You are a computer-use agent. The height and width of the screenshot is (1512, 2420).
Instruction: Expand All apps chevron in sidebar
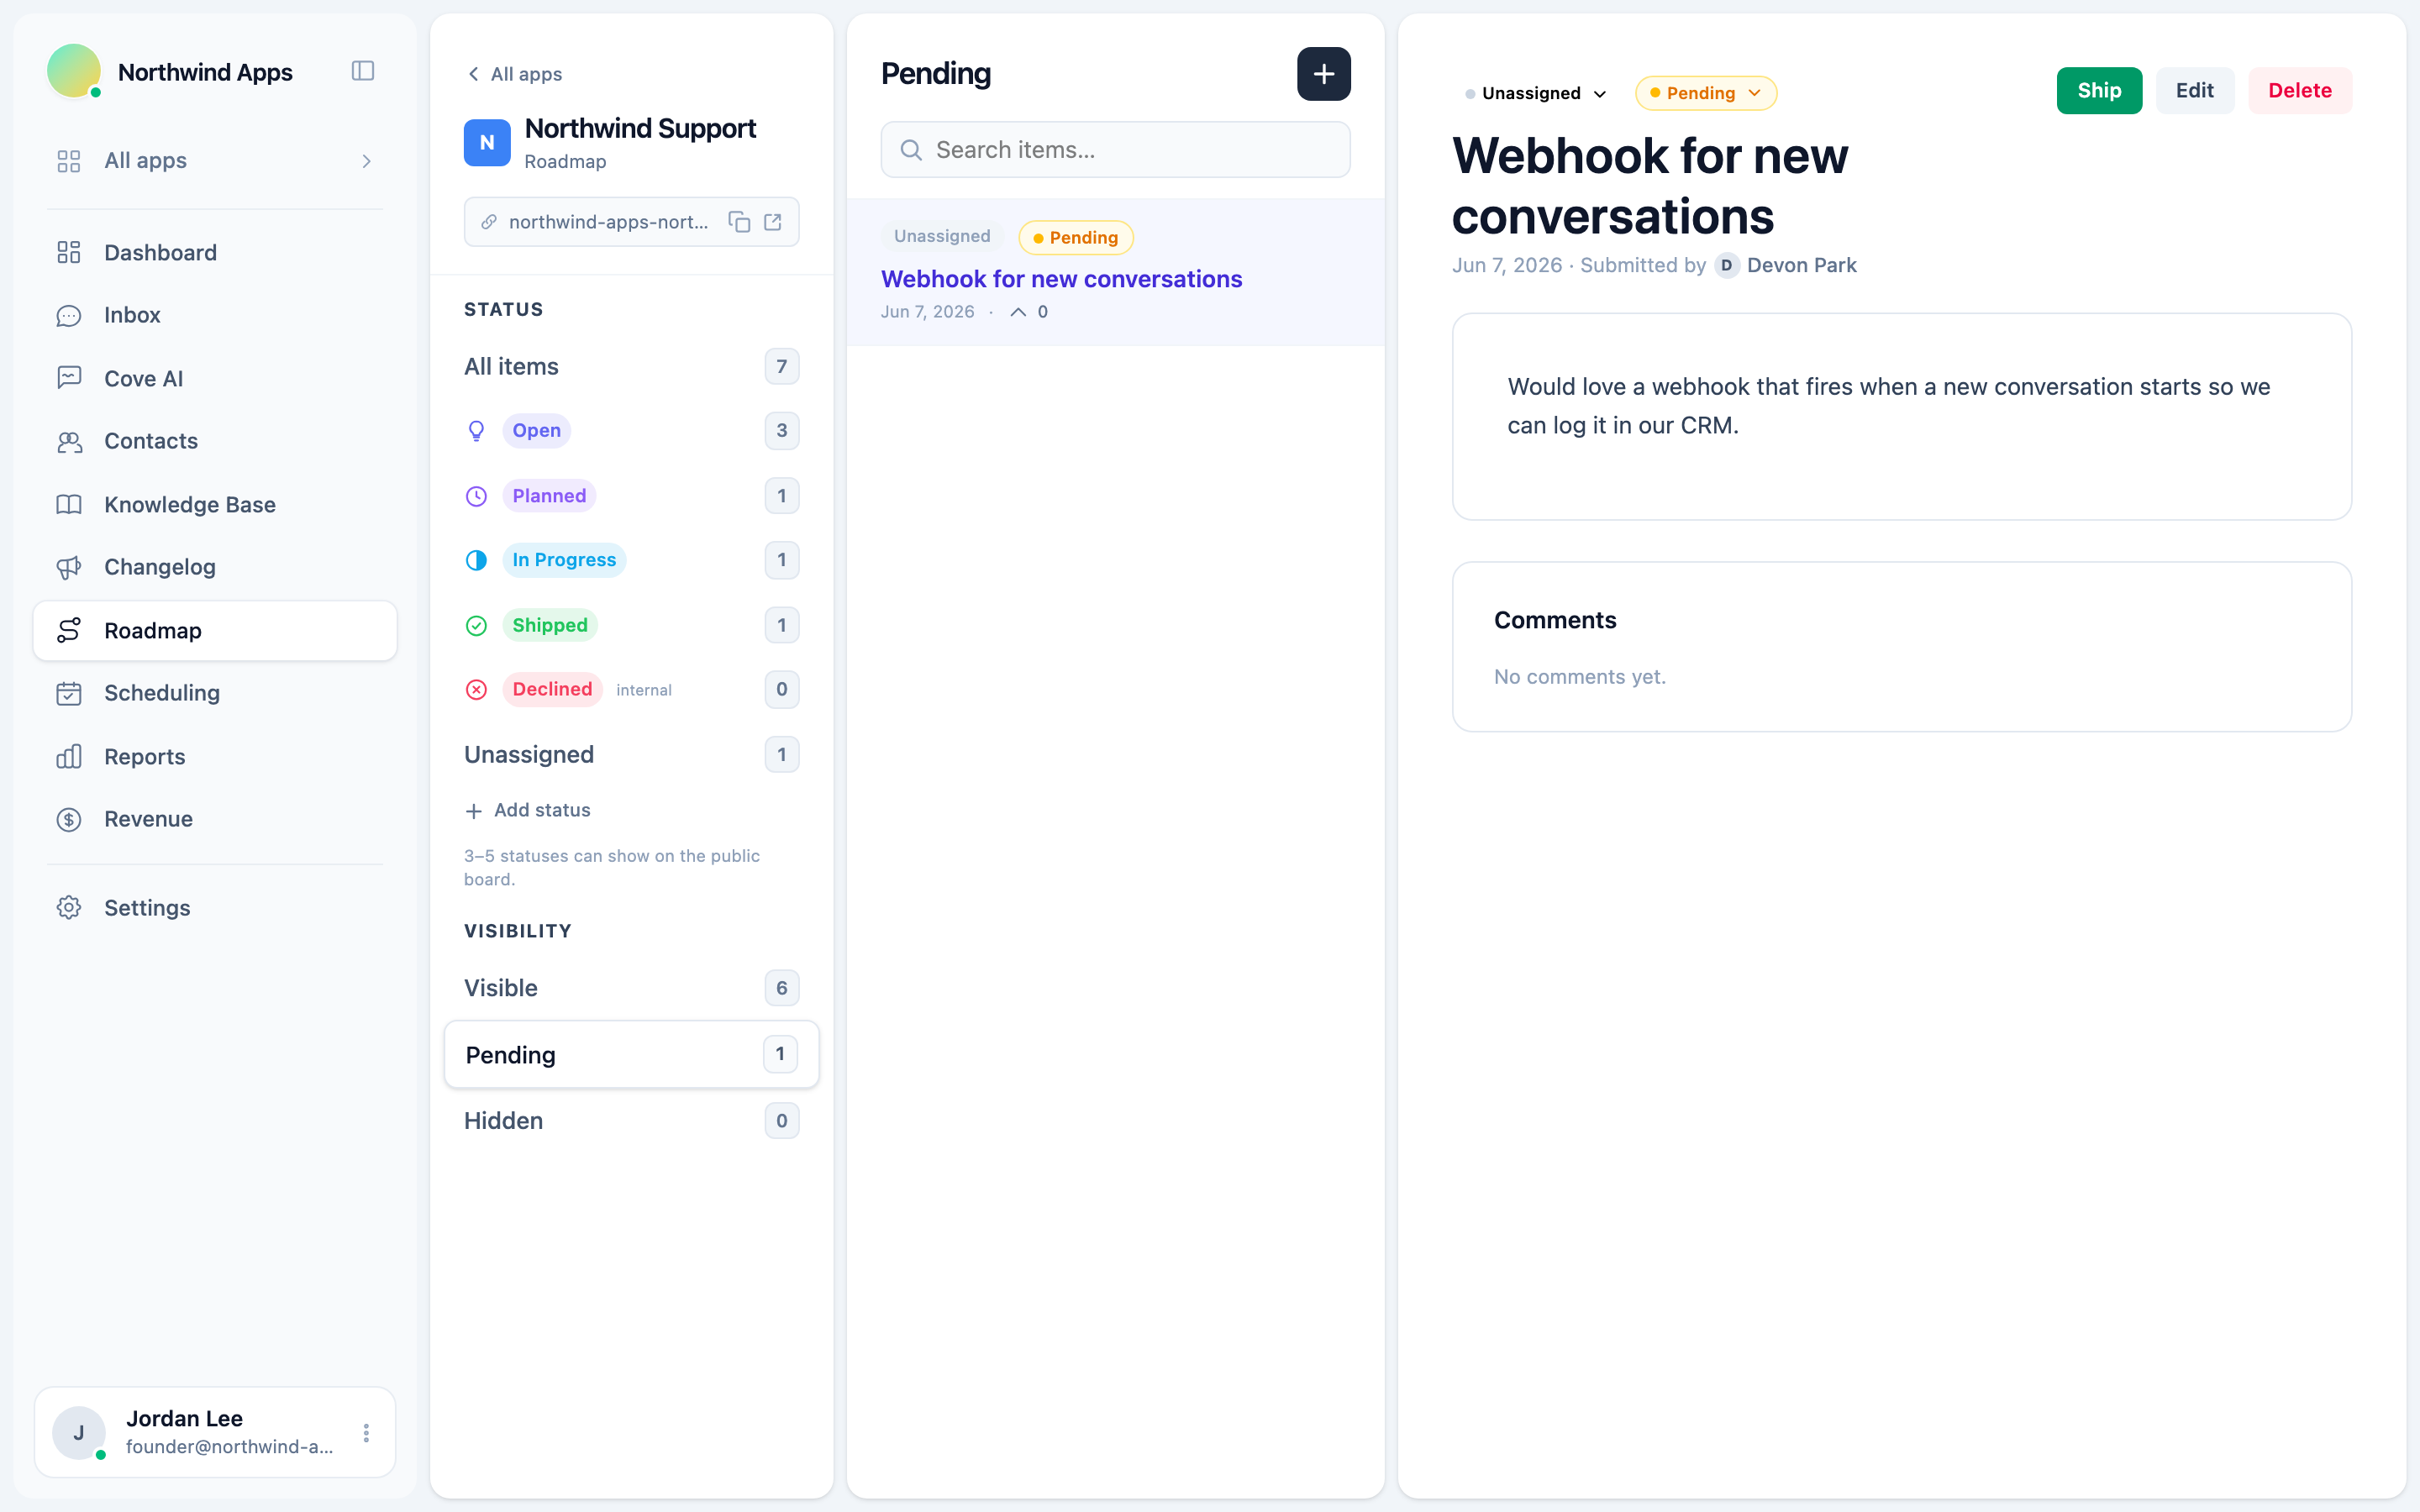coord(367,161)
